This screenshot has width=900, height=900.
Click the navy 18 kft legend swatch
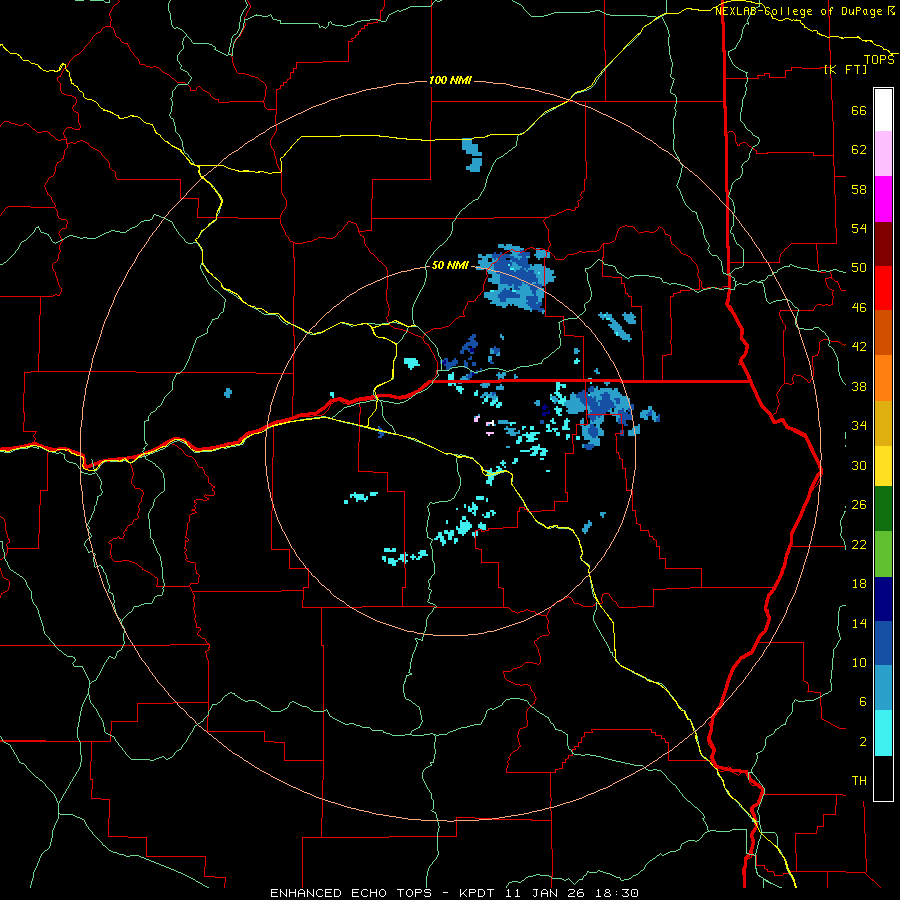pyautogui.click(x=883, y=599)
